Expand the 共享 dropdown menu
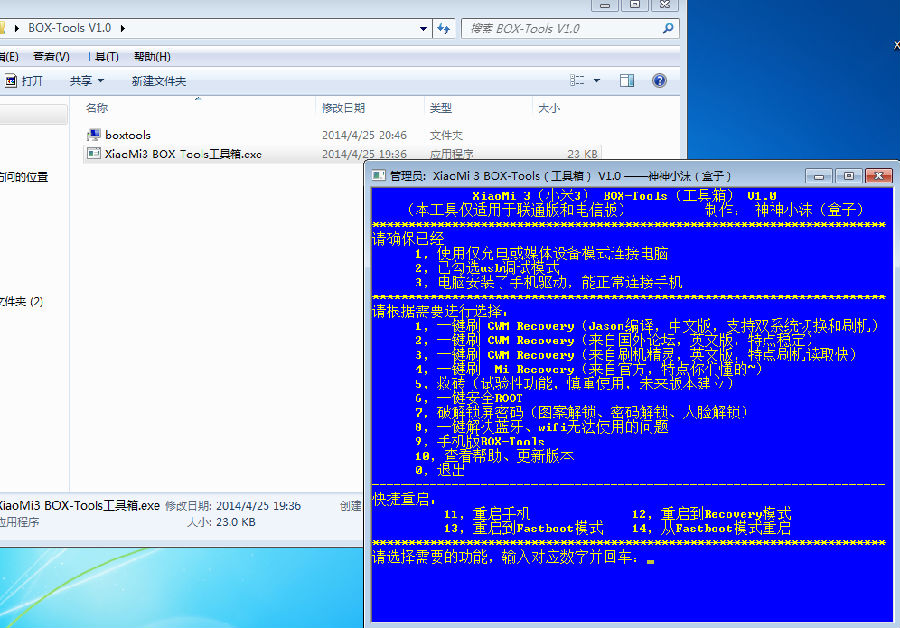The image size is (900, 628). click(87, 81)
